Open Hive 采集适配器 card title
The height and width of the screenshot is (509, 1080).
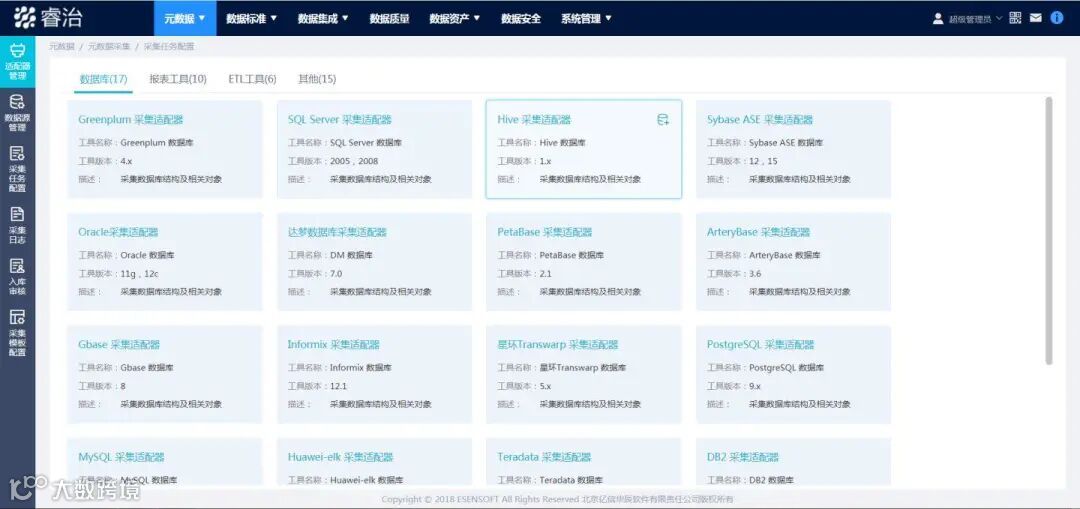534,120
